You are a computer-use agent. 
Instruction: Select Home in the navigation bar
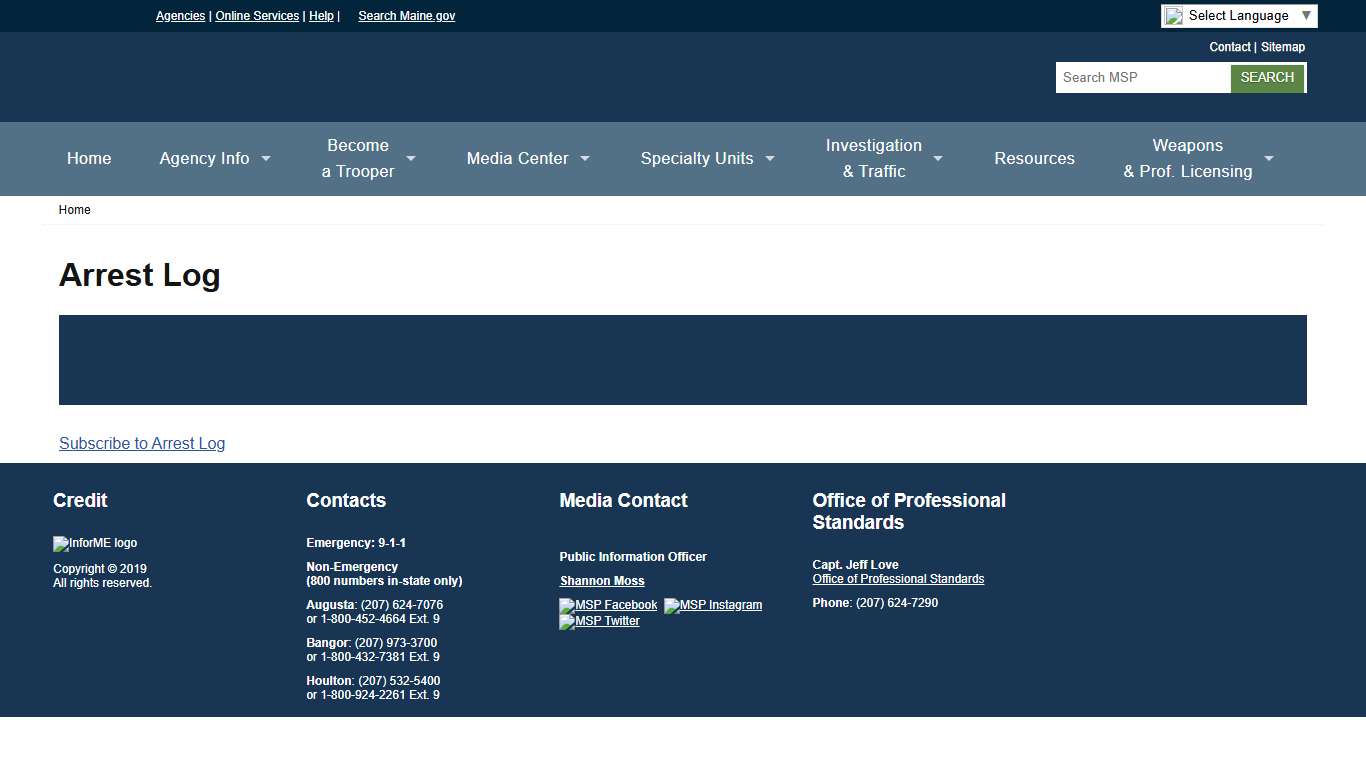(89, 158)
